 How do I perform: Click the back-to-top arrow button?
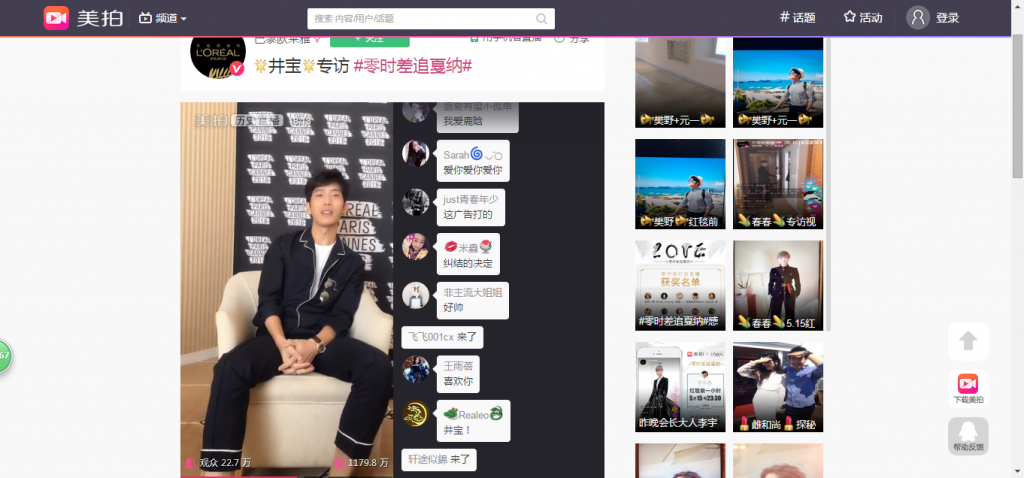pyautogui.click(x=968, y=342)
